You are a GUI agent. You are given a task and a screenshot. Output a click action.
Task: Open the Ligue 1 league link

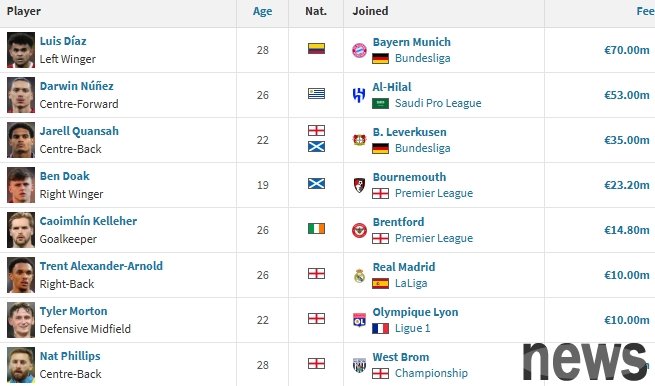[x=412, y=328]
